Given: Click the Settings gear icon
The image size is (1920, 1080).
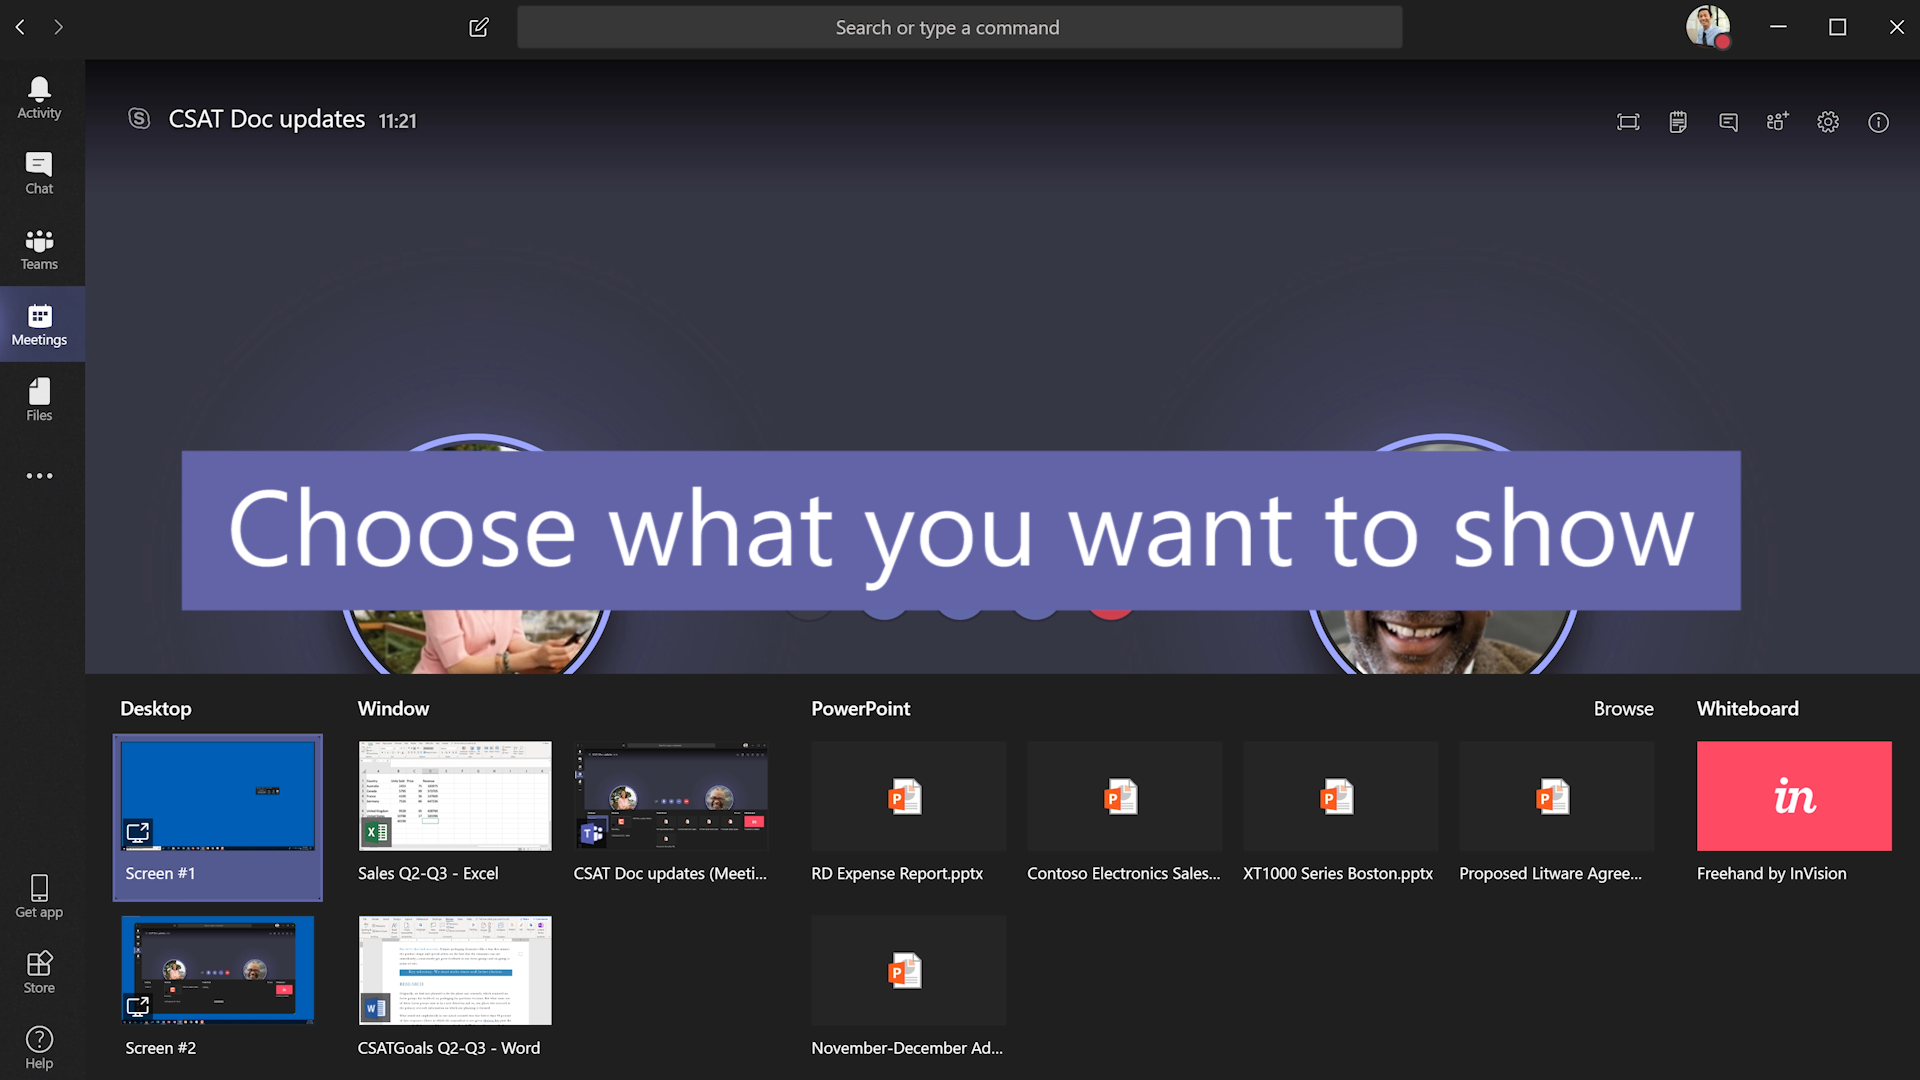Looking at the screenshot, I should click(1828, 120).
